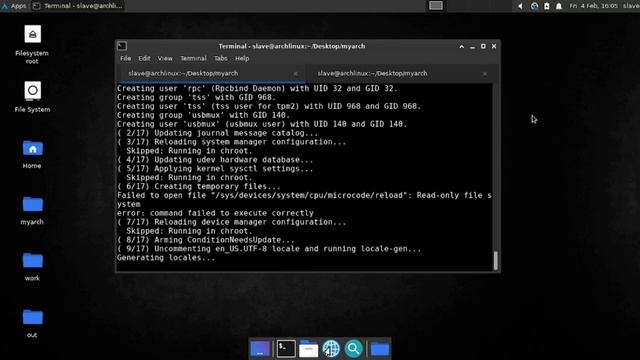Click the 'error: command failed to execute correctly' line
This screenshot has width=640, height=360.
click(215, 213)
